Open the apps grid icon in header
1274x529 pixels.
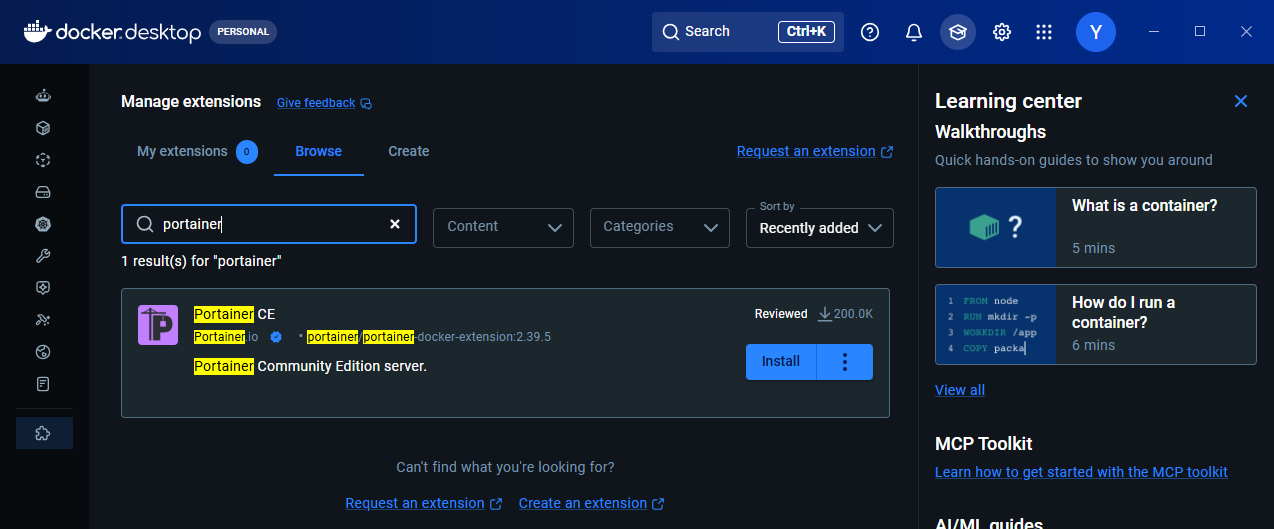(1044, 32)
